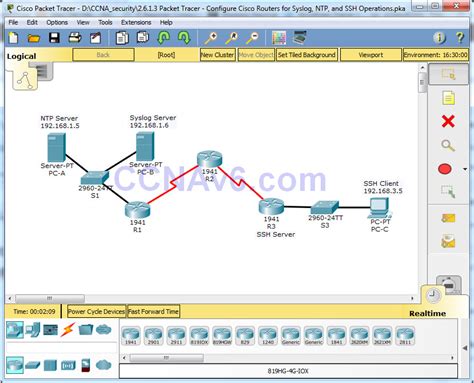Image resolution: width=474 pixels, height=383 pixels.
Task: Click the Viewport button
Action: click(x=371, y=55)
